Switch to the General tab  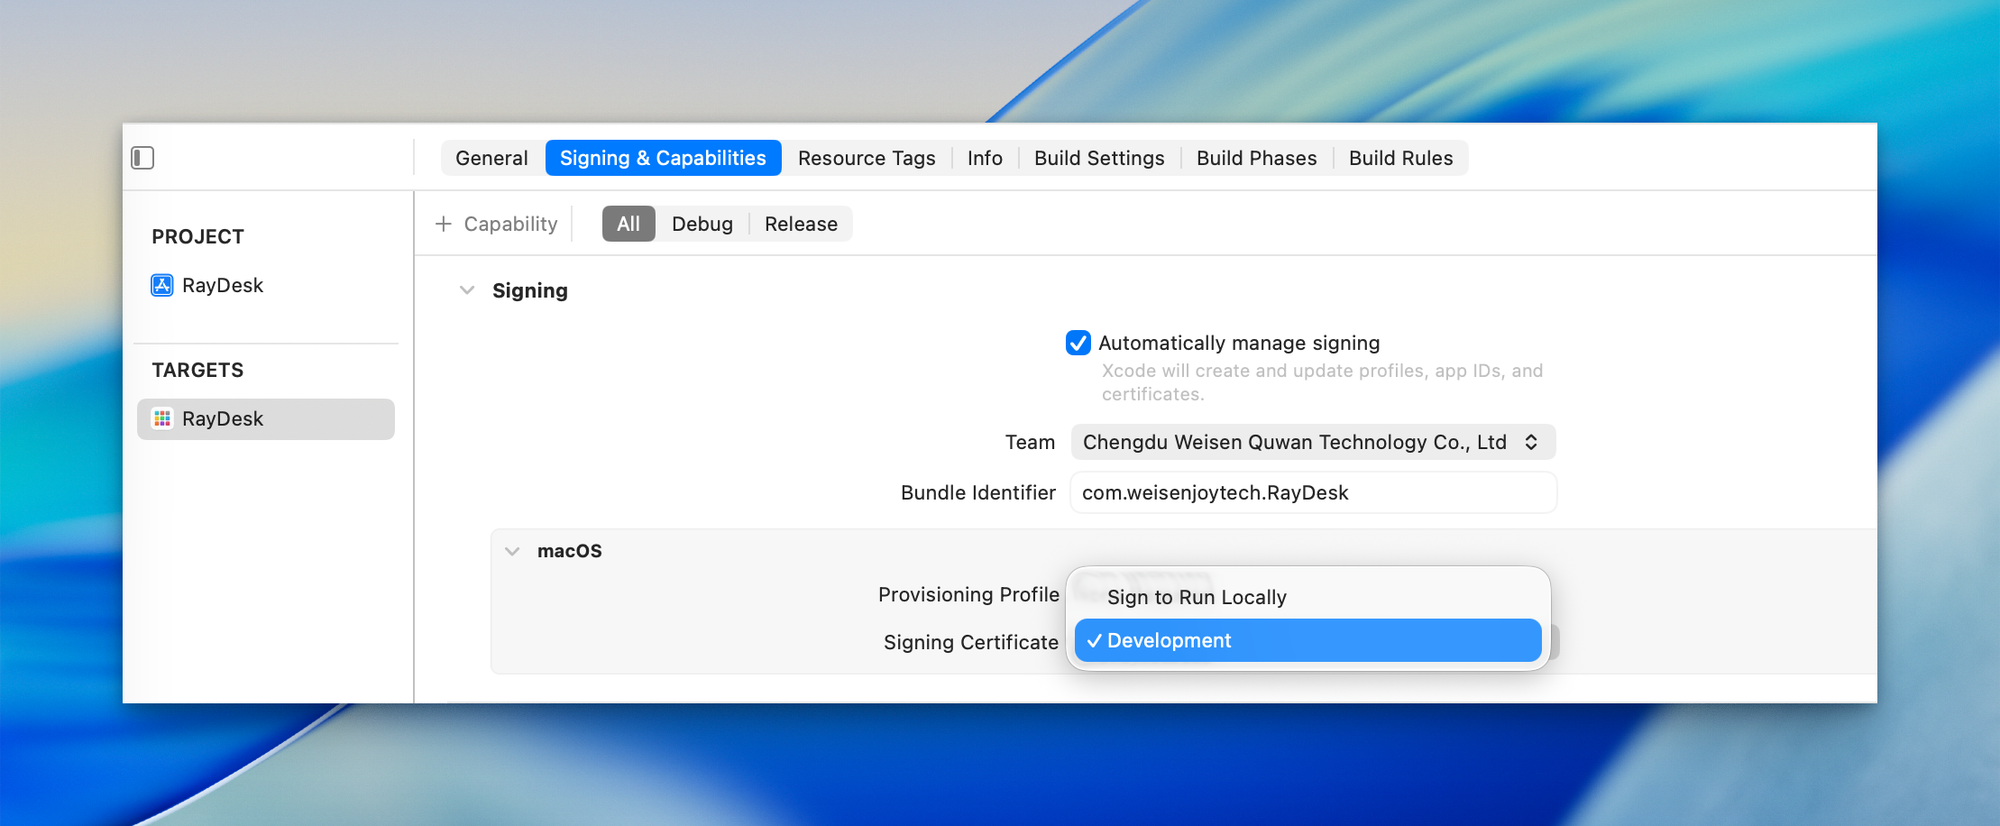(491, 158)
